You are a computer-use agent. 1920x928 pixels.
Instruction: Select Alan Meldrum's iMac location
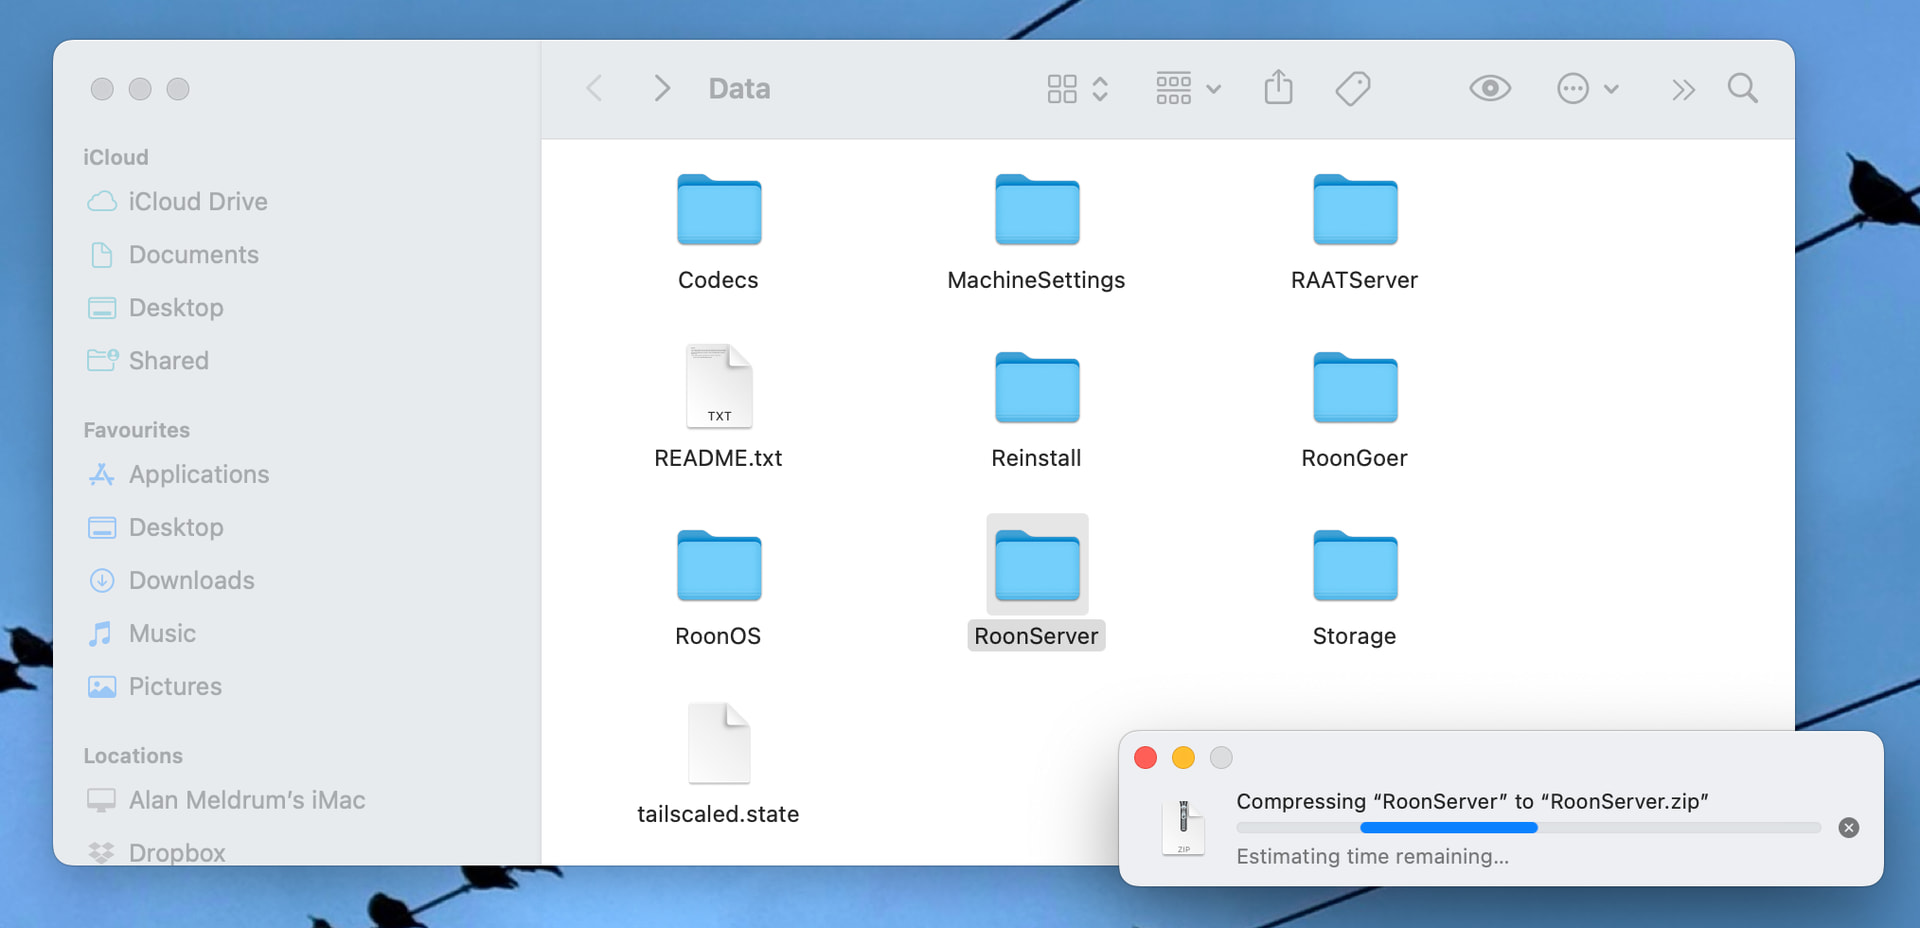point(246,800)
